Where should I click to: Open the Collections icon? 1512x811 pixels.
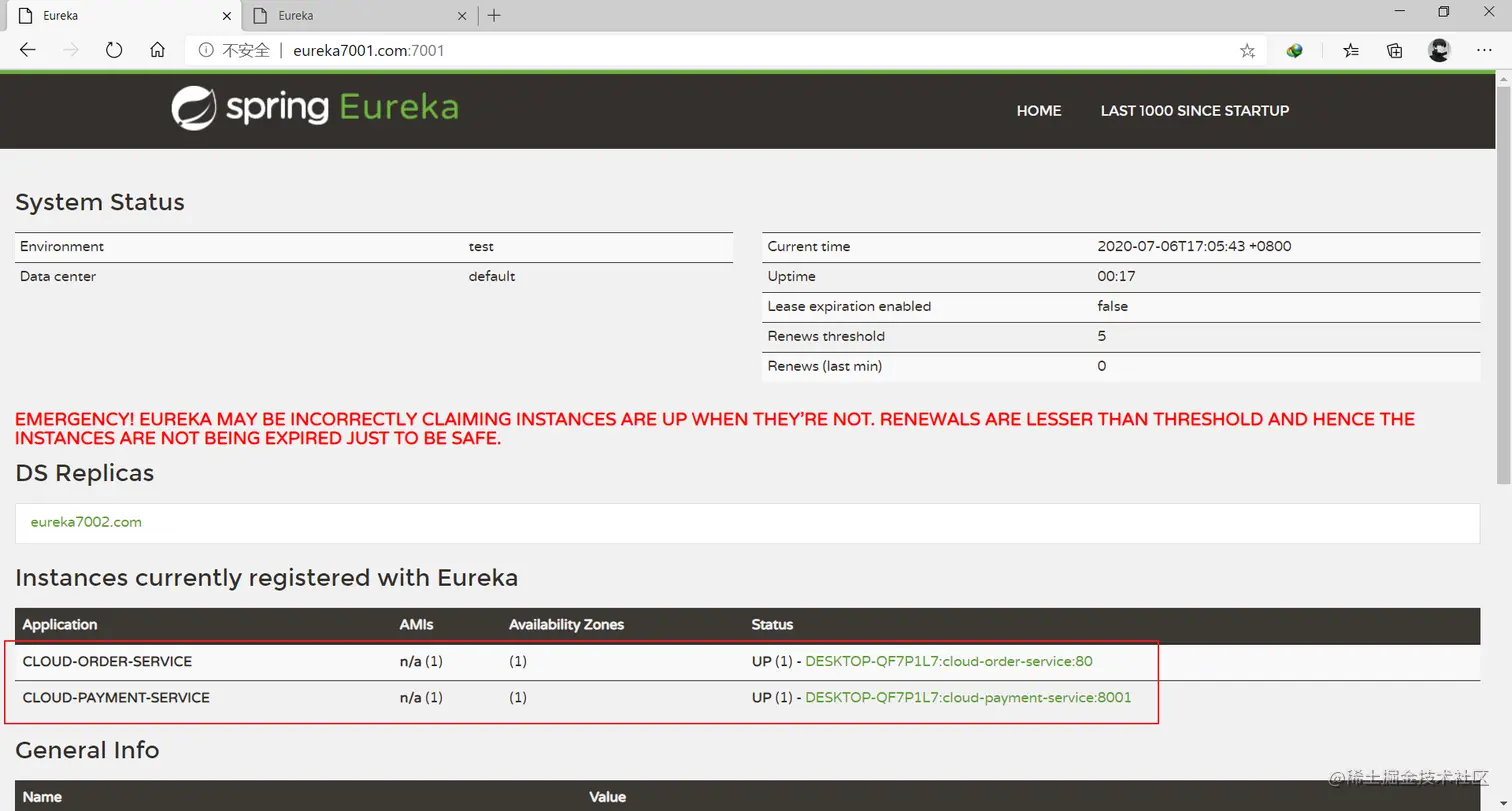coord(1395,50)
